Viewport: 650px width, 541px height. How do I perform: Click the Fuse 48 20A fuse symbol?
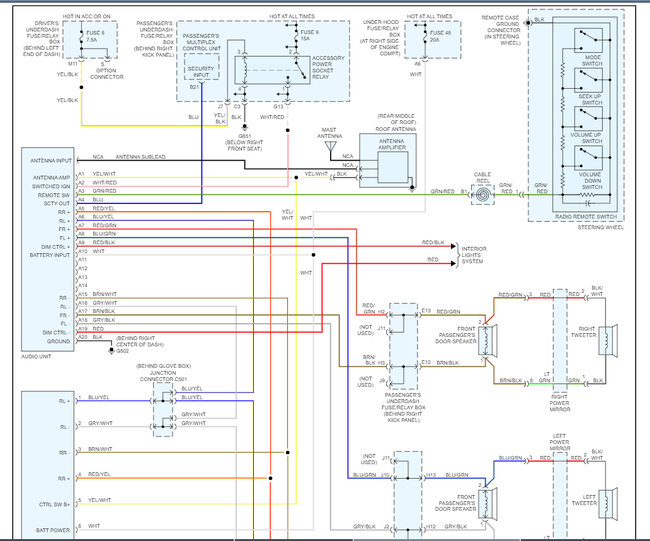pyautogui.click(x=425, y=37)
